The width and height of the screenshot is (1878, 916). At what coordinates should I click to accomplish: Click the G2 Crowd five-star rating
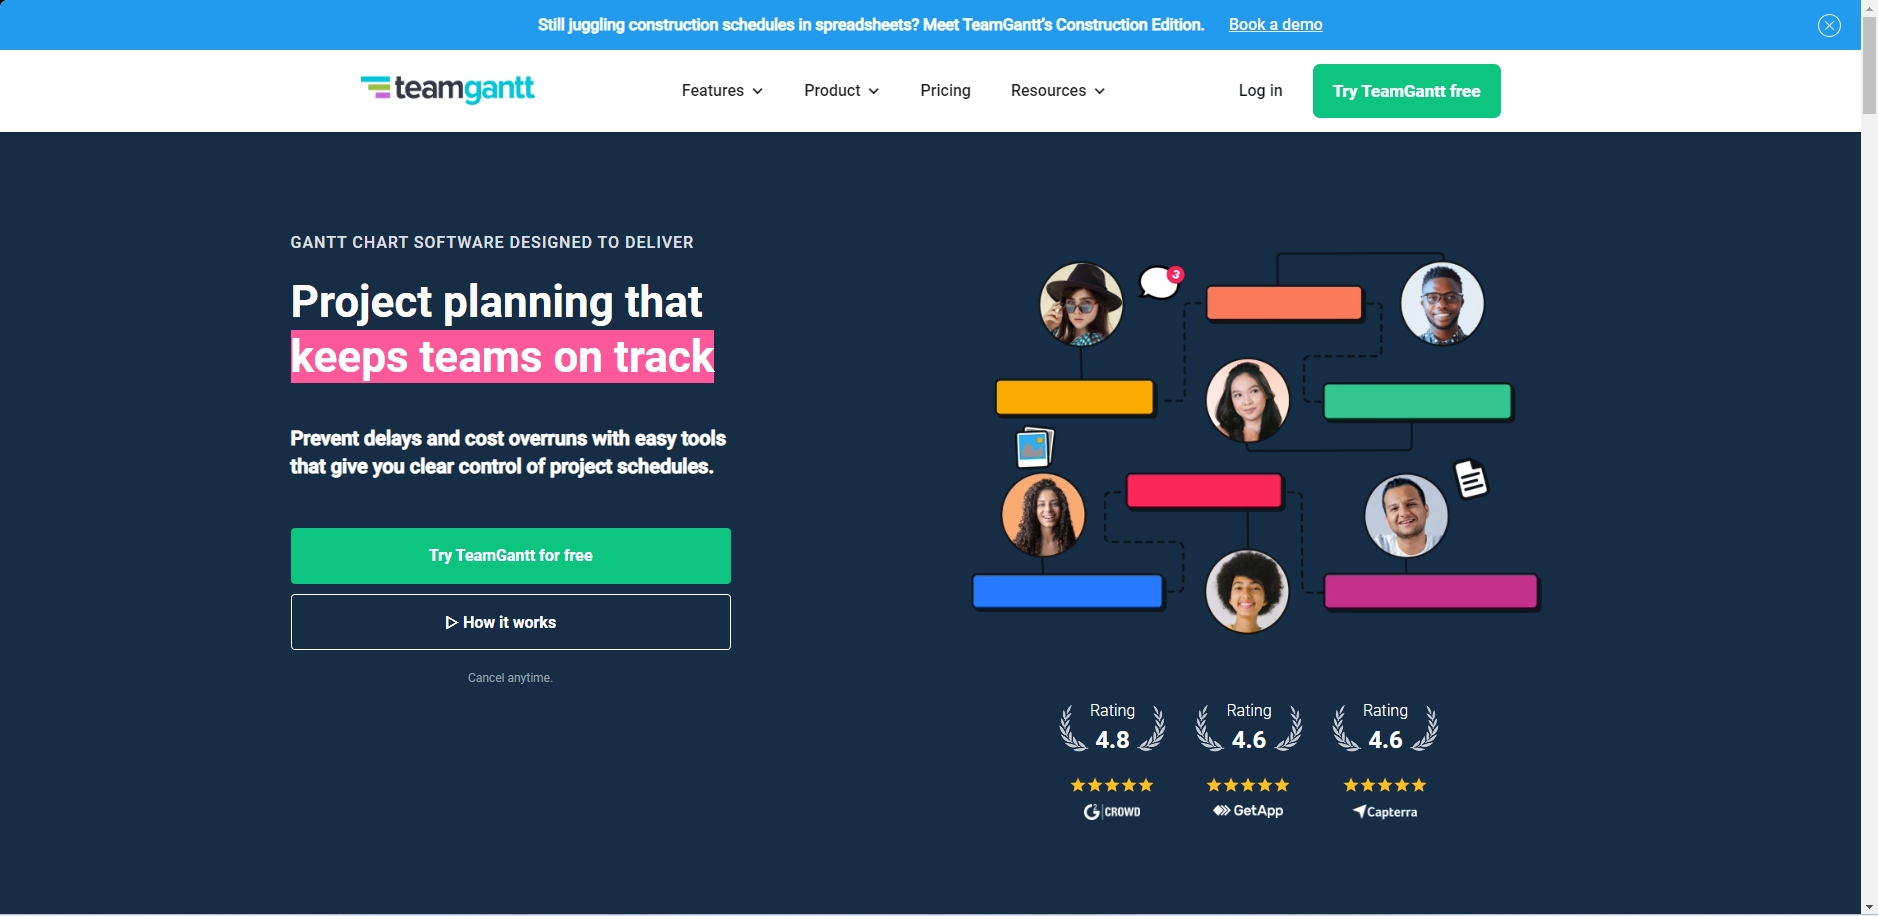pos(1112,785)
